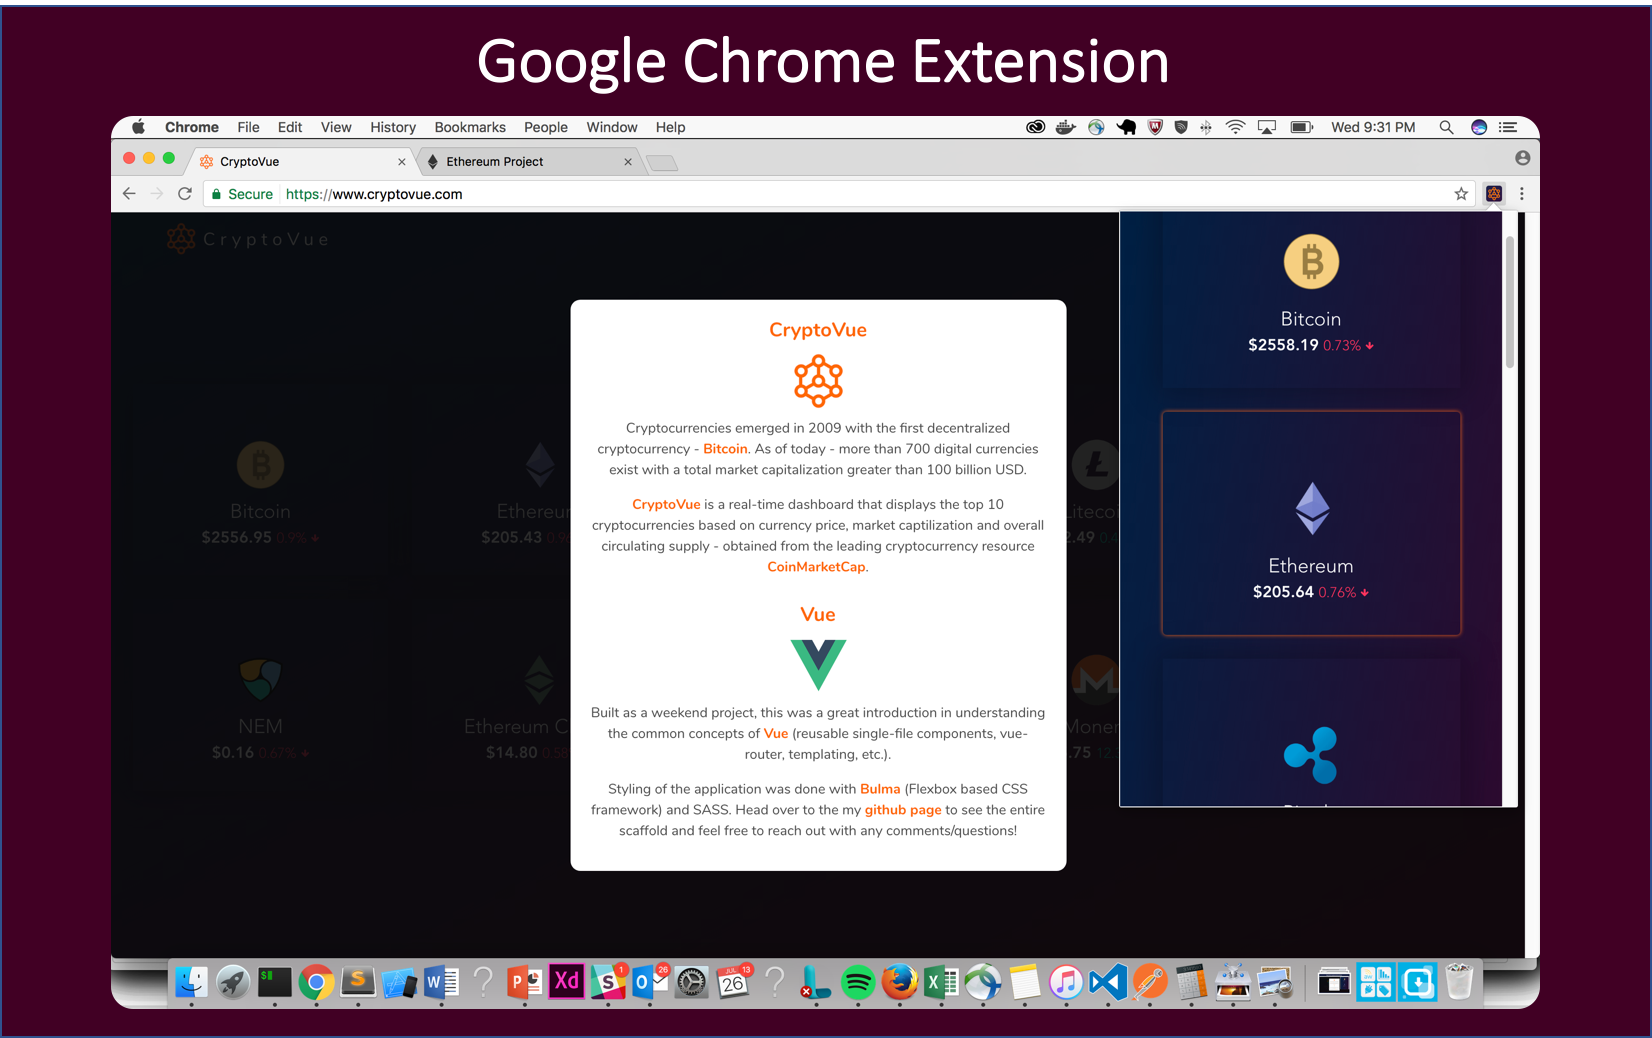
Task: Click the menu bar clock Wed 9:31 PM
Action: [x=1373, y=127]
